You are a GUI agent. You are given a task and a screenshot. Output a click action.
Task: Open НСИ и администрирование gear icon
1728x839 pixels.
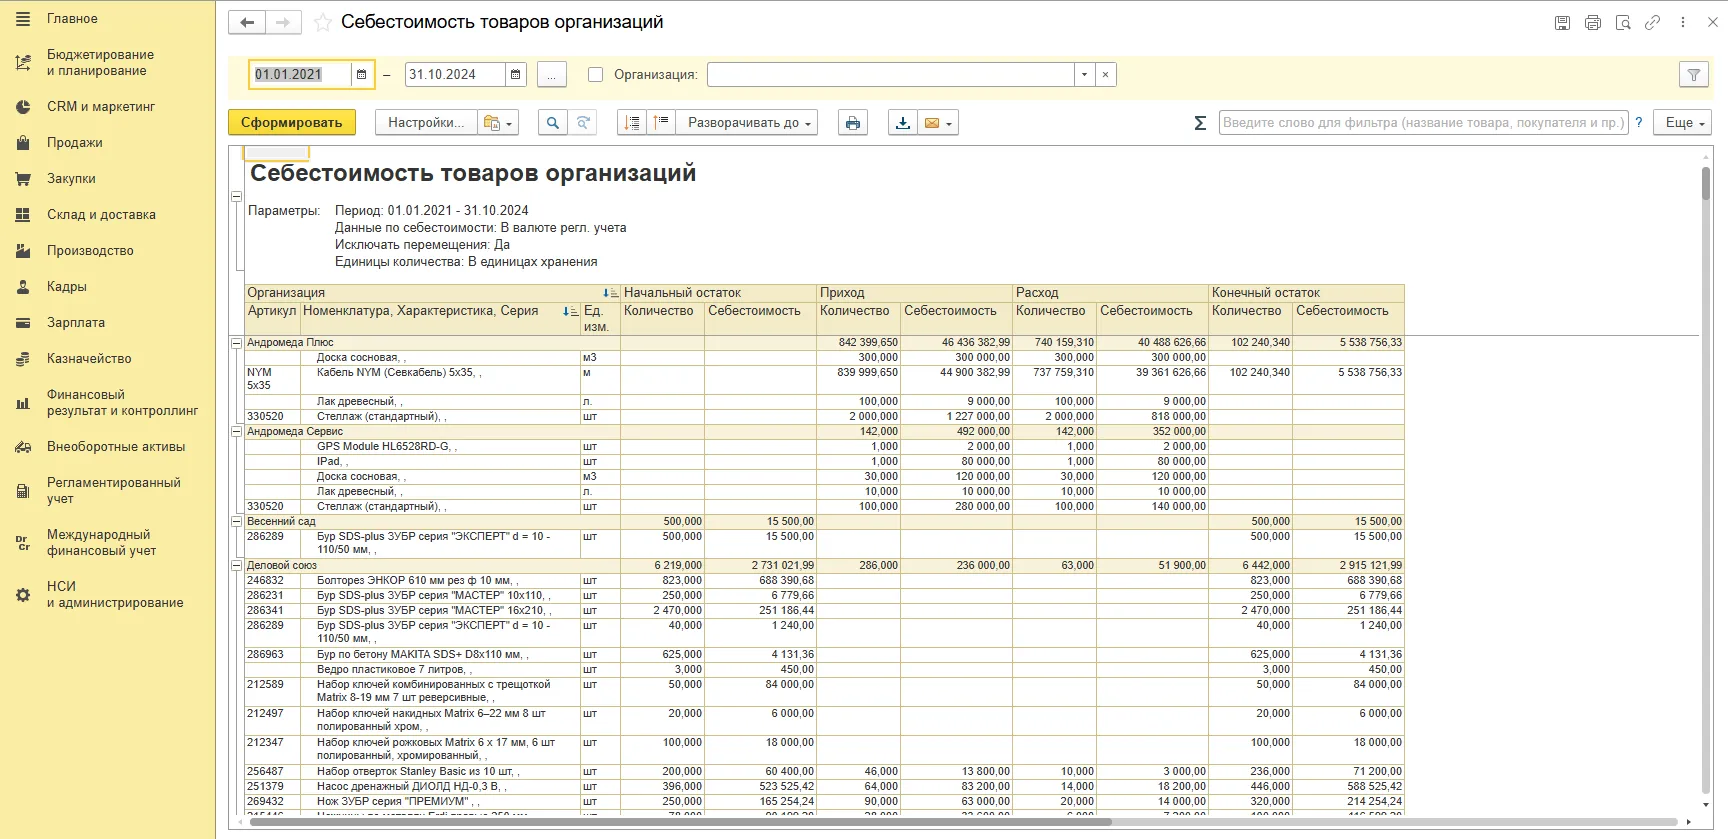(x=23, y=595)
